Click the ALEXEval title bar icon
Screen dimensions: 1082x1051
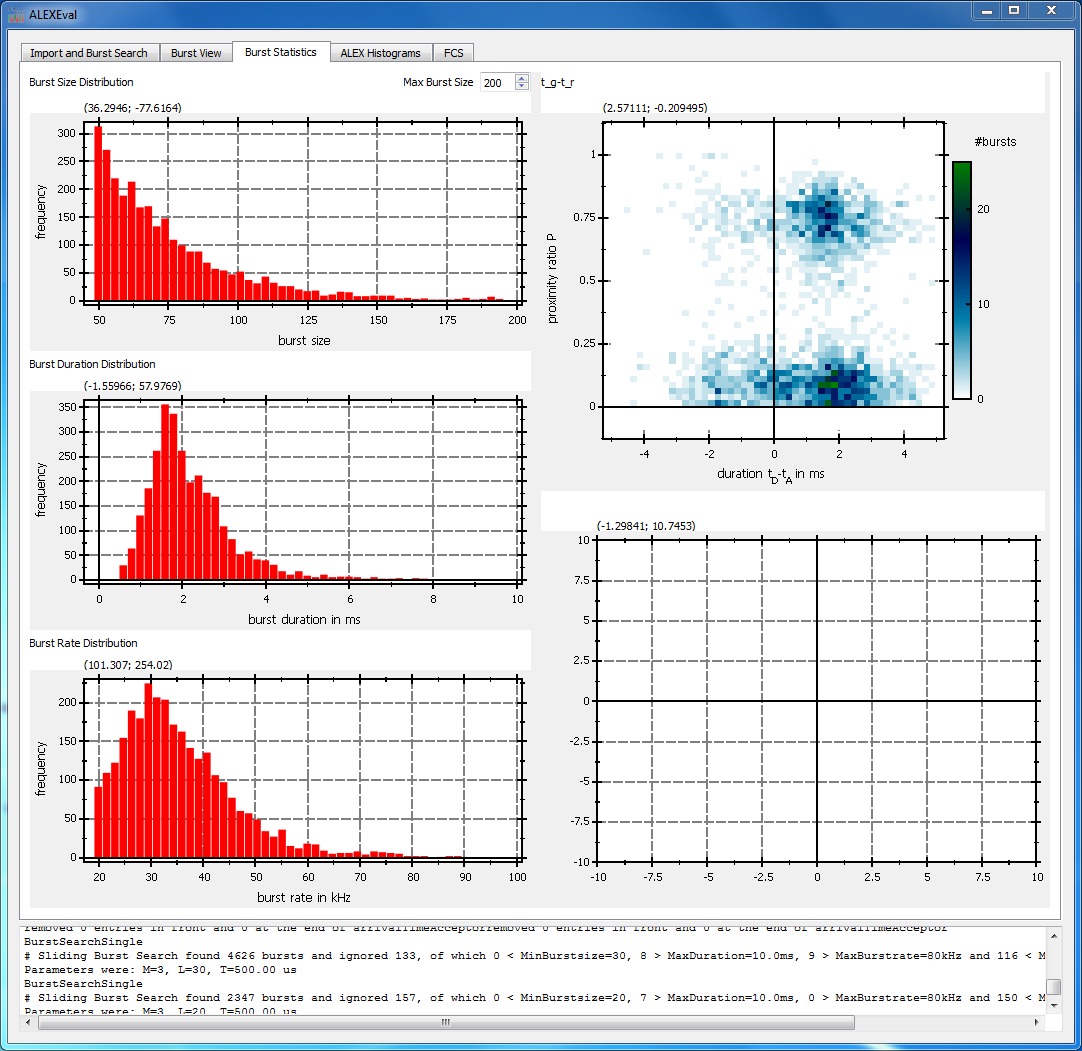pos(16,14)
